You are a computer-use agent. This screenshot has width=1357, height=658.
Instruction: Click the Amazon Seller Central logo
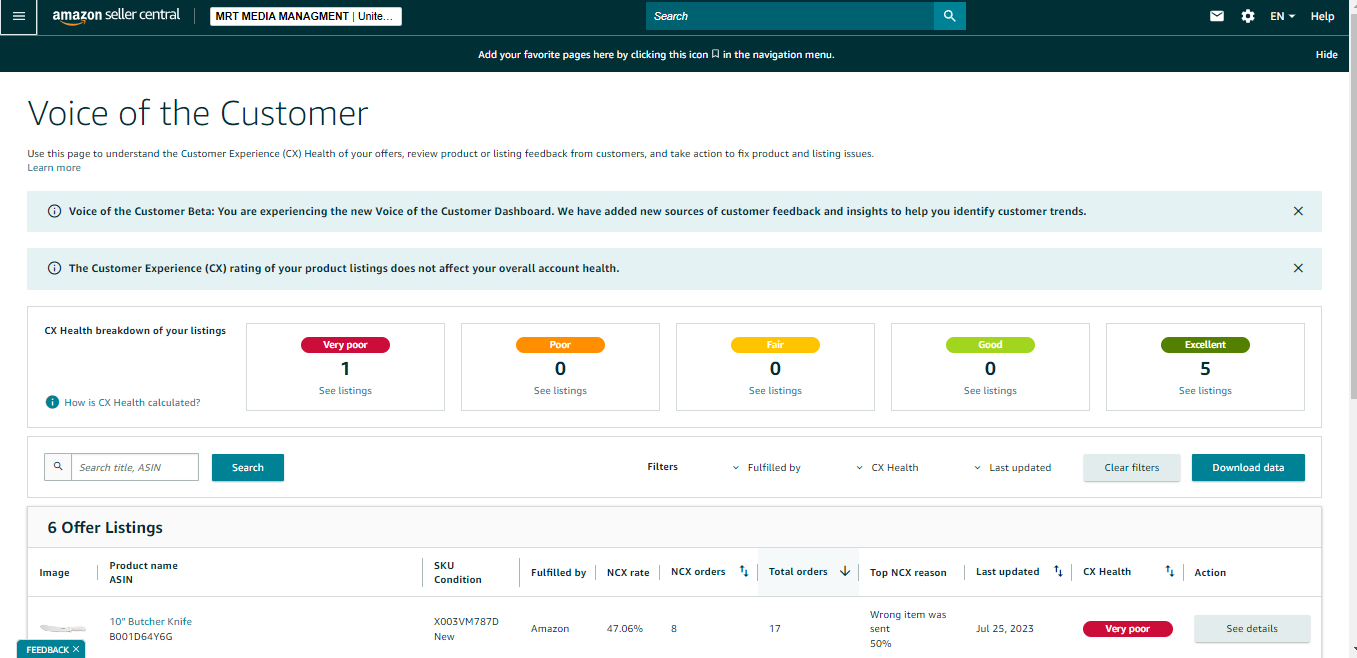(x=116, y=17)
